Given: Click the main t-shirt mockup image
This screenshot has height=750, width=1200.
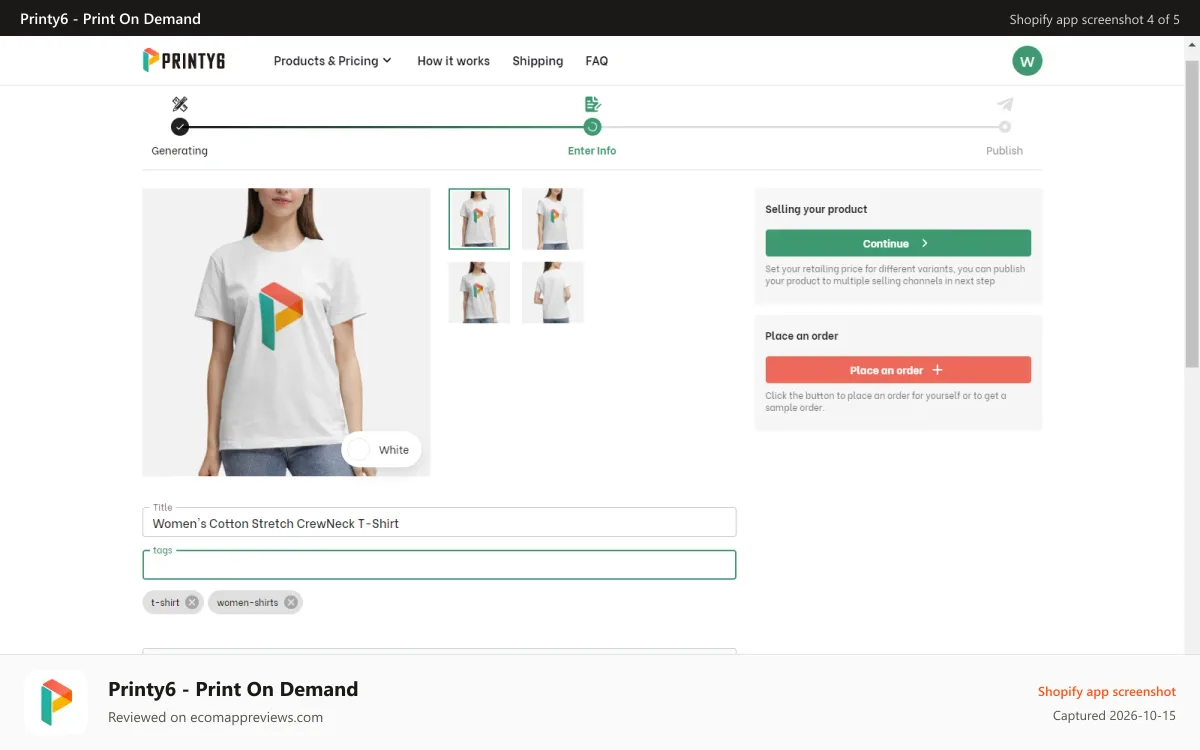Looking at the screenshot, I should [x=286, y=332].
